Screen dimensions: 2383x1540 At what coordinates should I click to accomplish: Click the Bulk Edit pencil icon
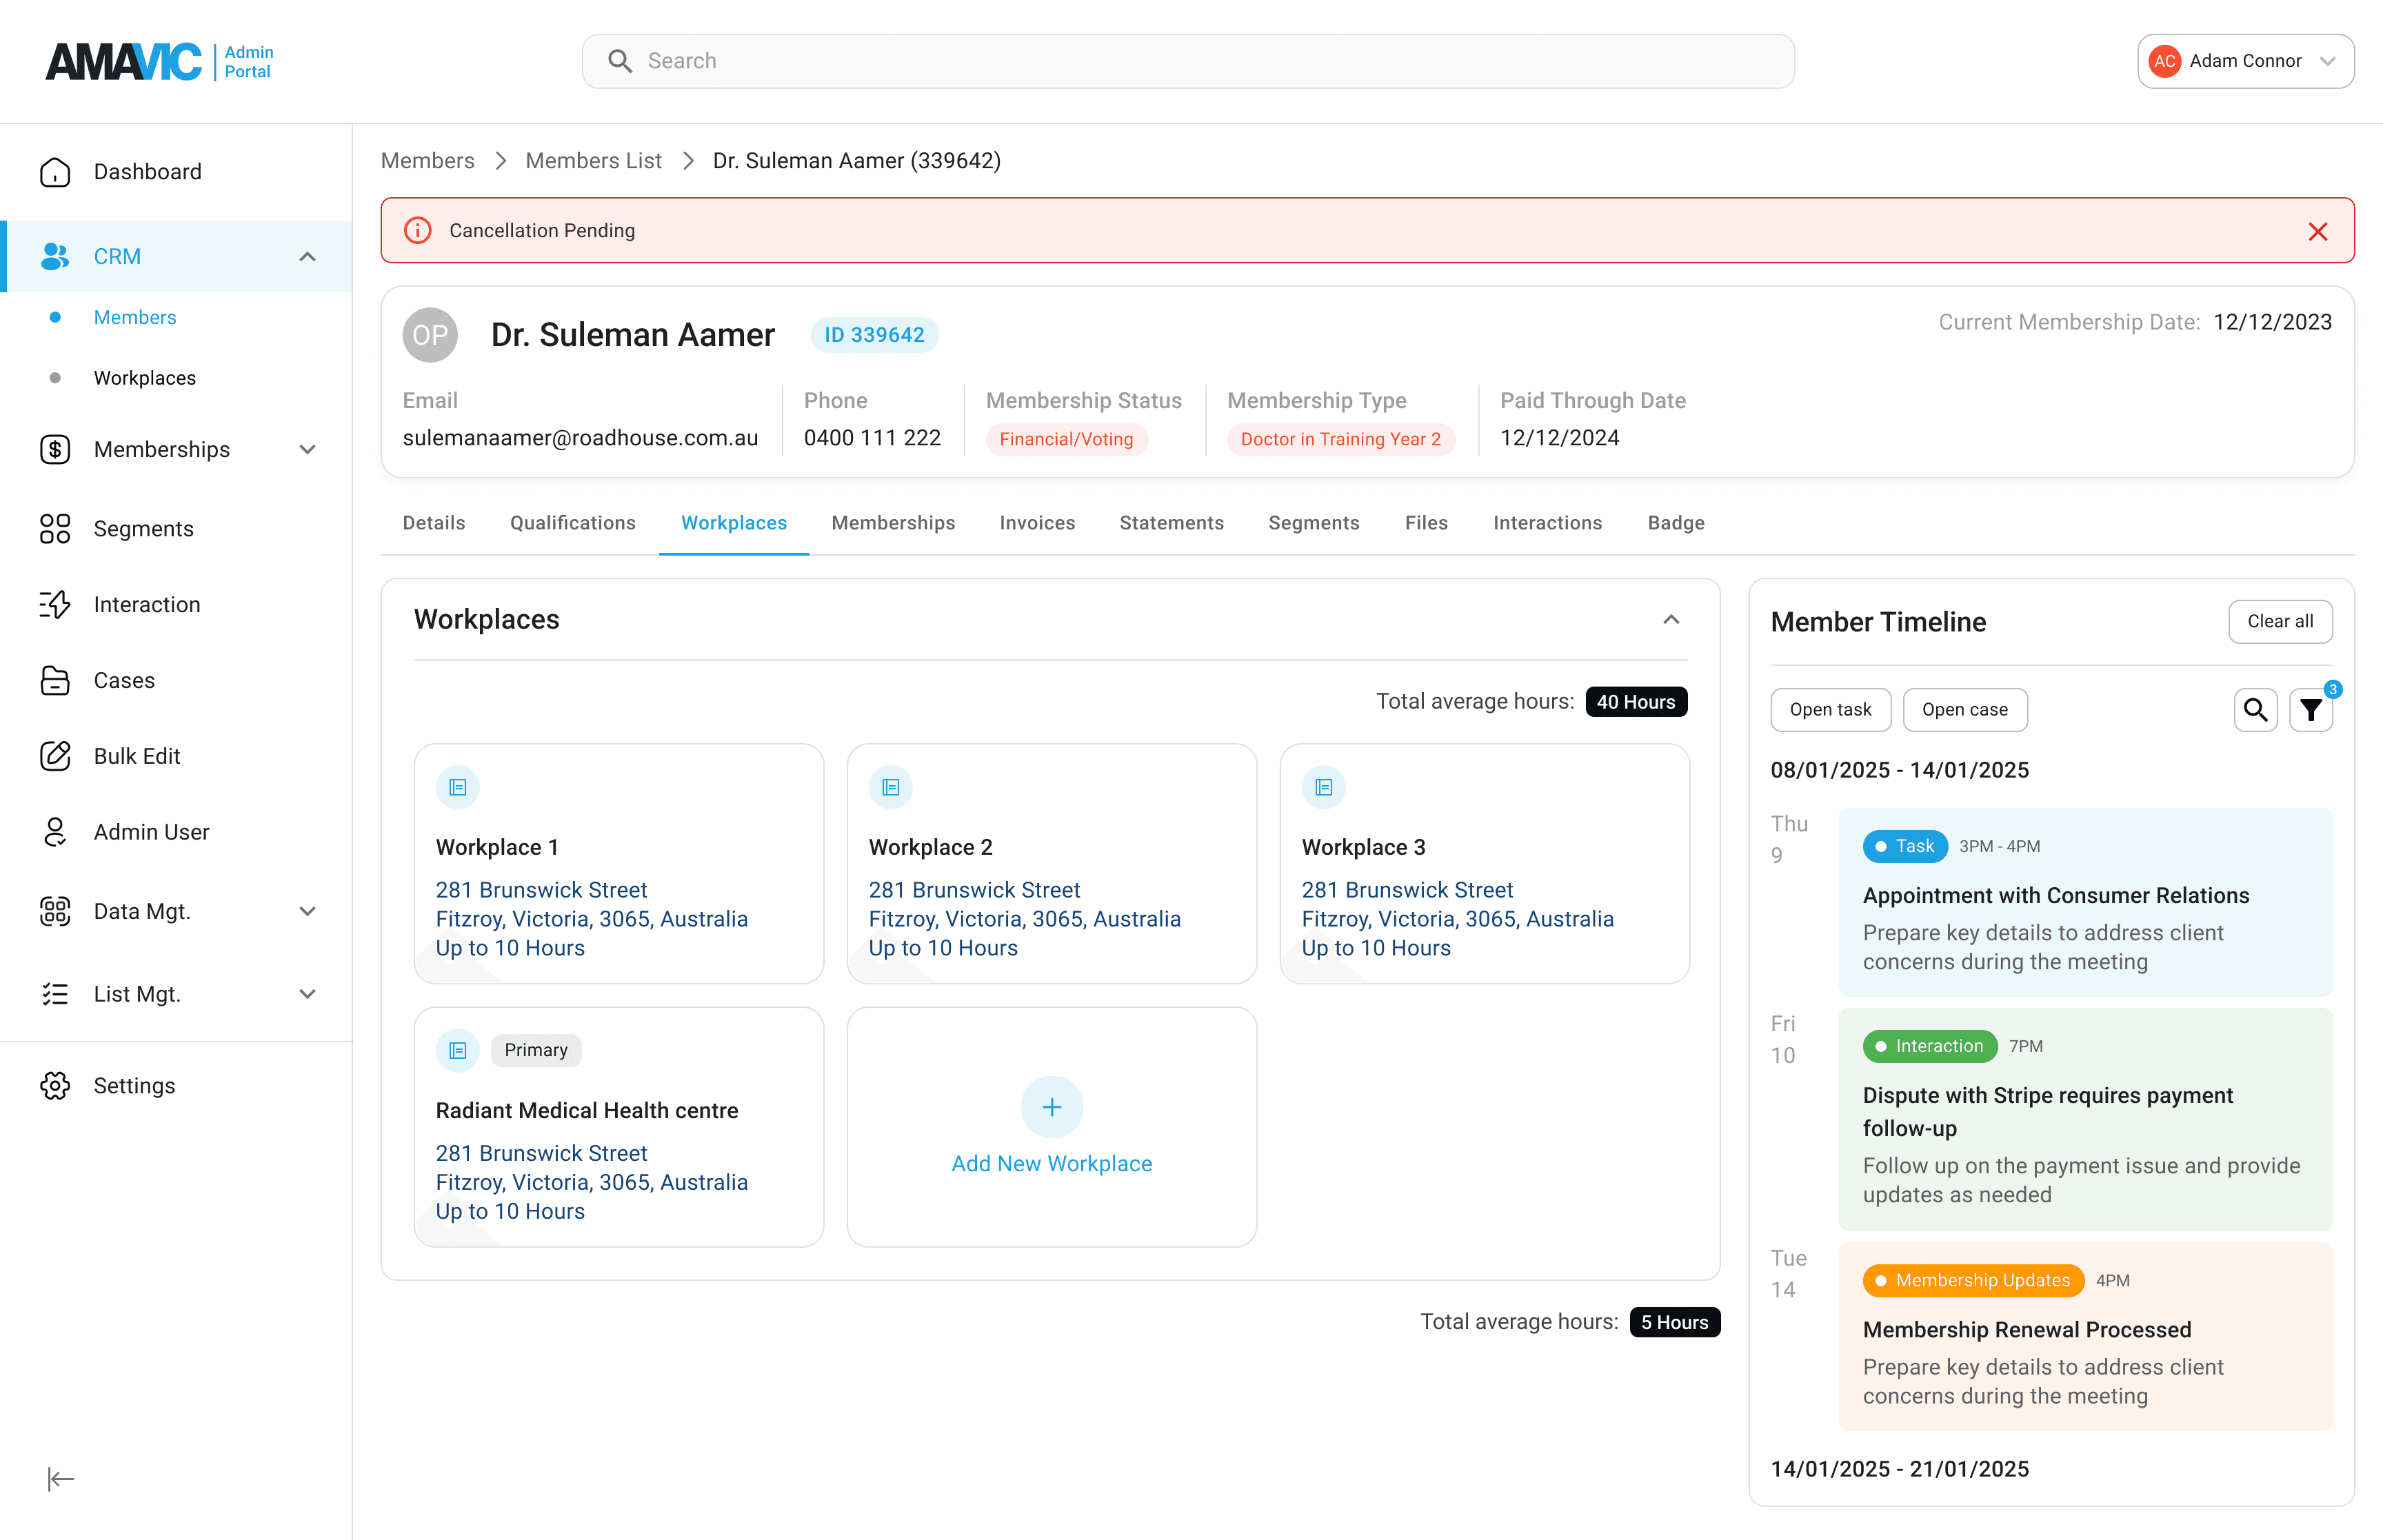click(x=55, y=756)
